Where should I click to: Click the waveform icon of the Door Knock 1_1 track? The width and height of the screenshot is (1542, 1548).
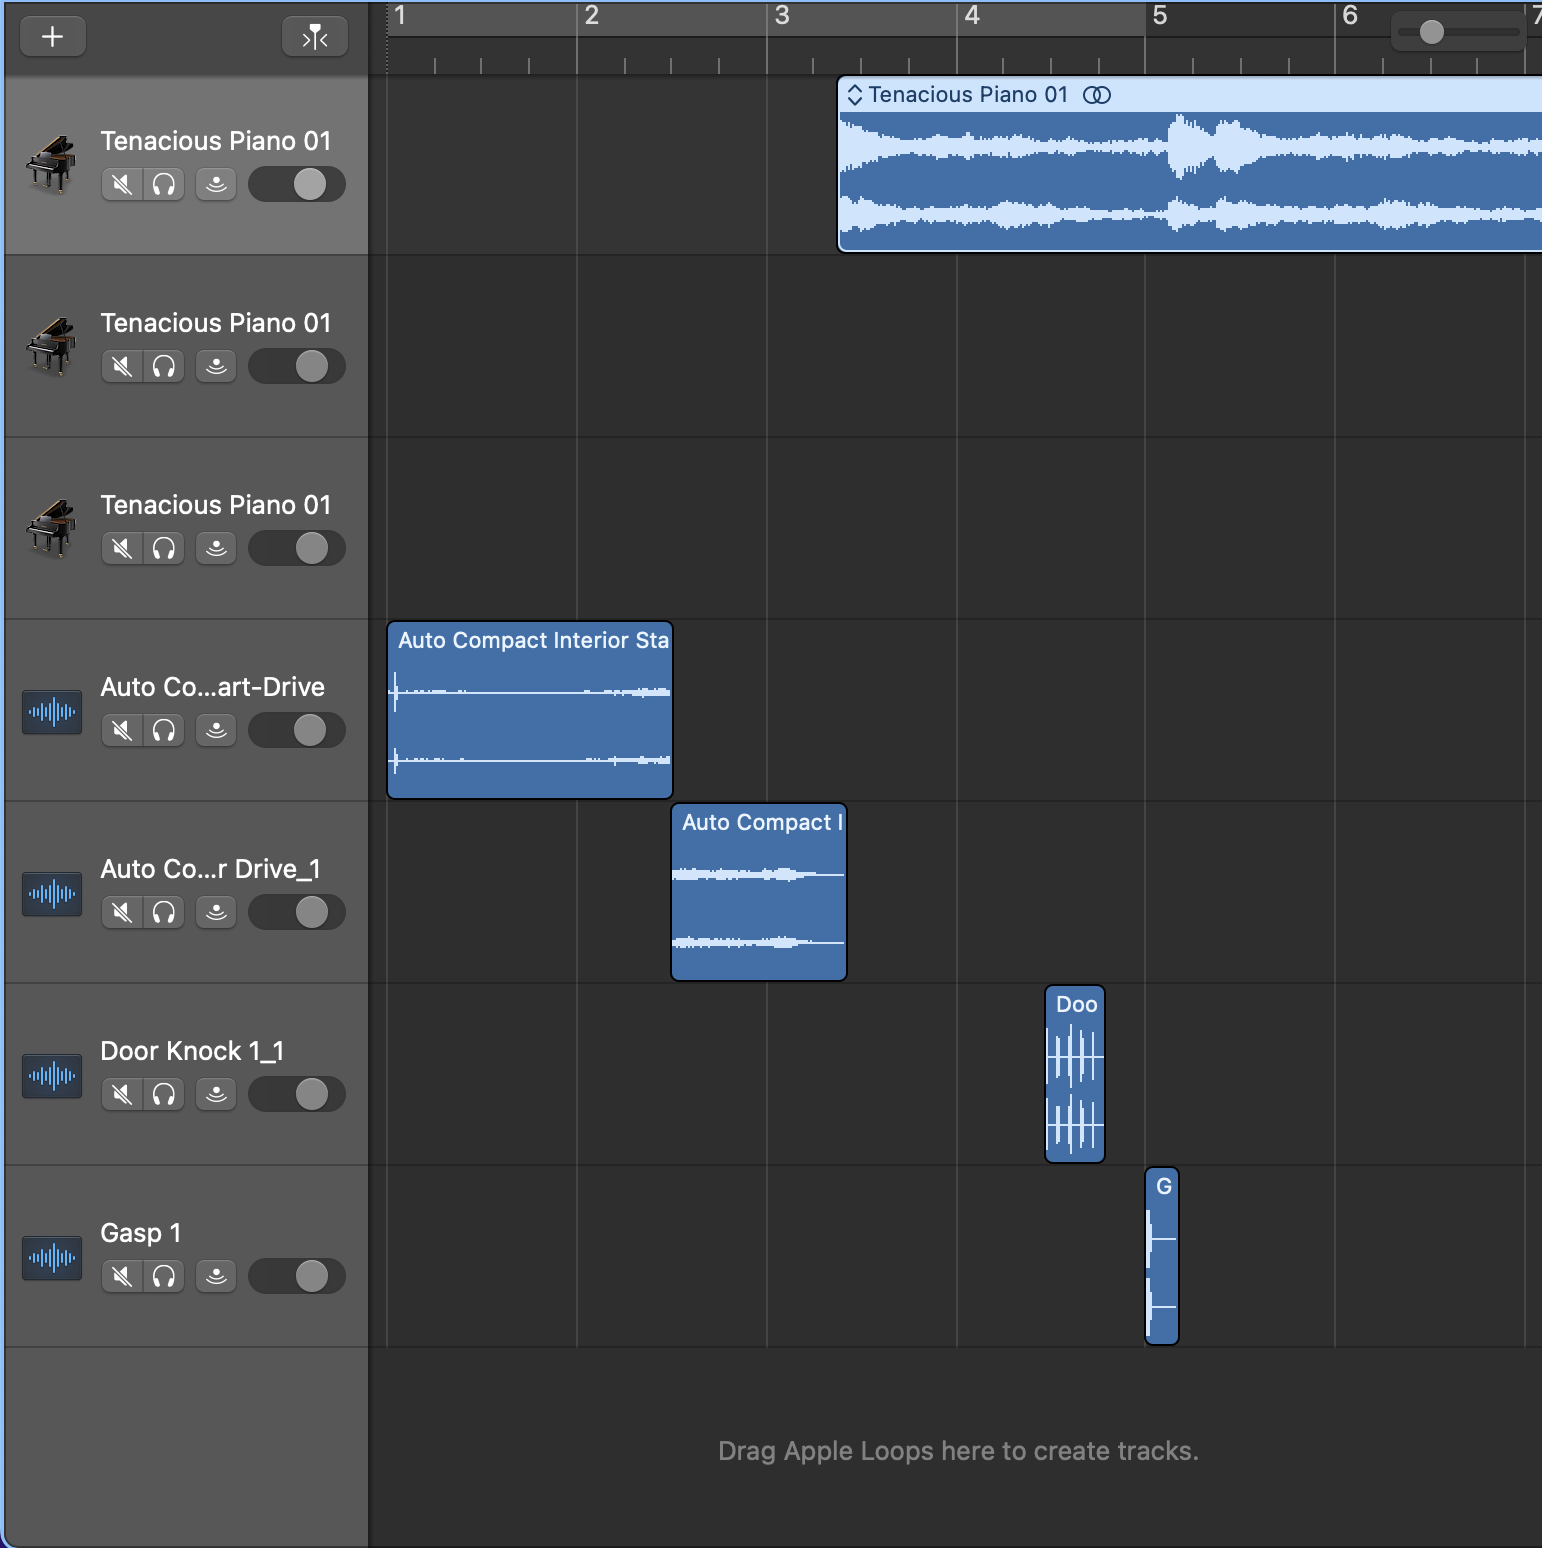(x=52, y=1076)
